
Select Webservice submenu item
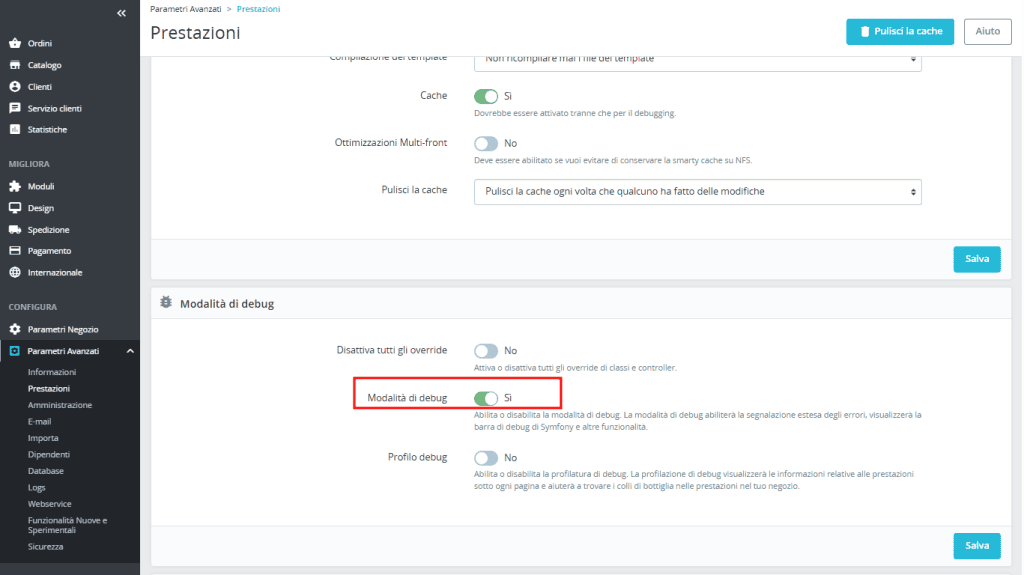point(50,504)
